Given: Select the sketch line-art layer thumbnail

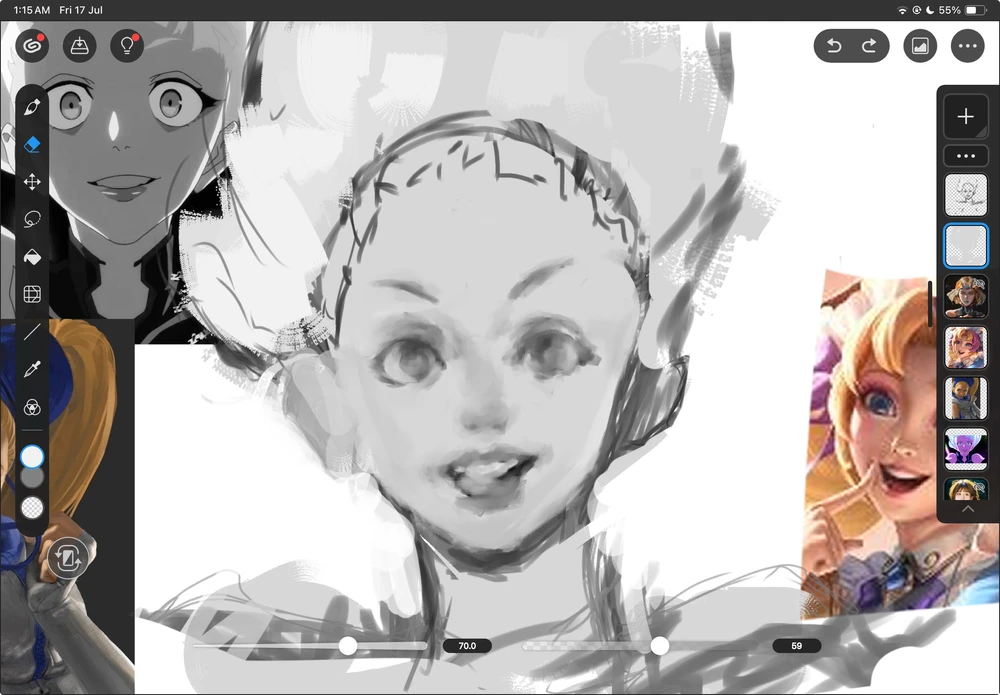Looking at the screenshot, I should coord(966,195).
